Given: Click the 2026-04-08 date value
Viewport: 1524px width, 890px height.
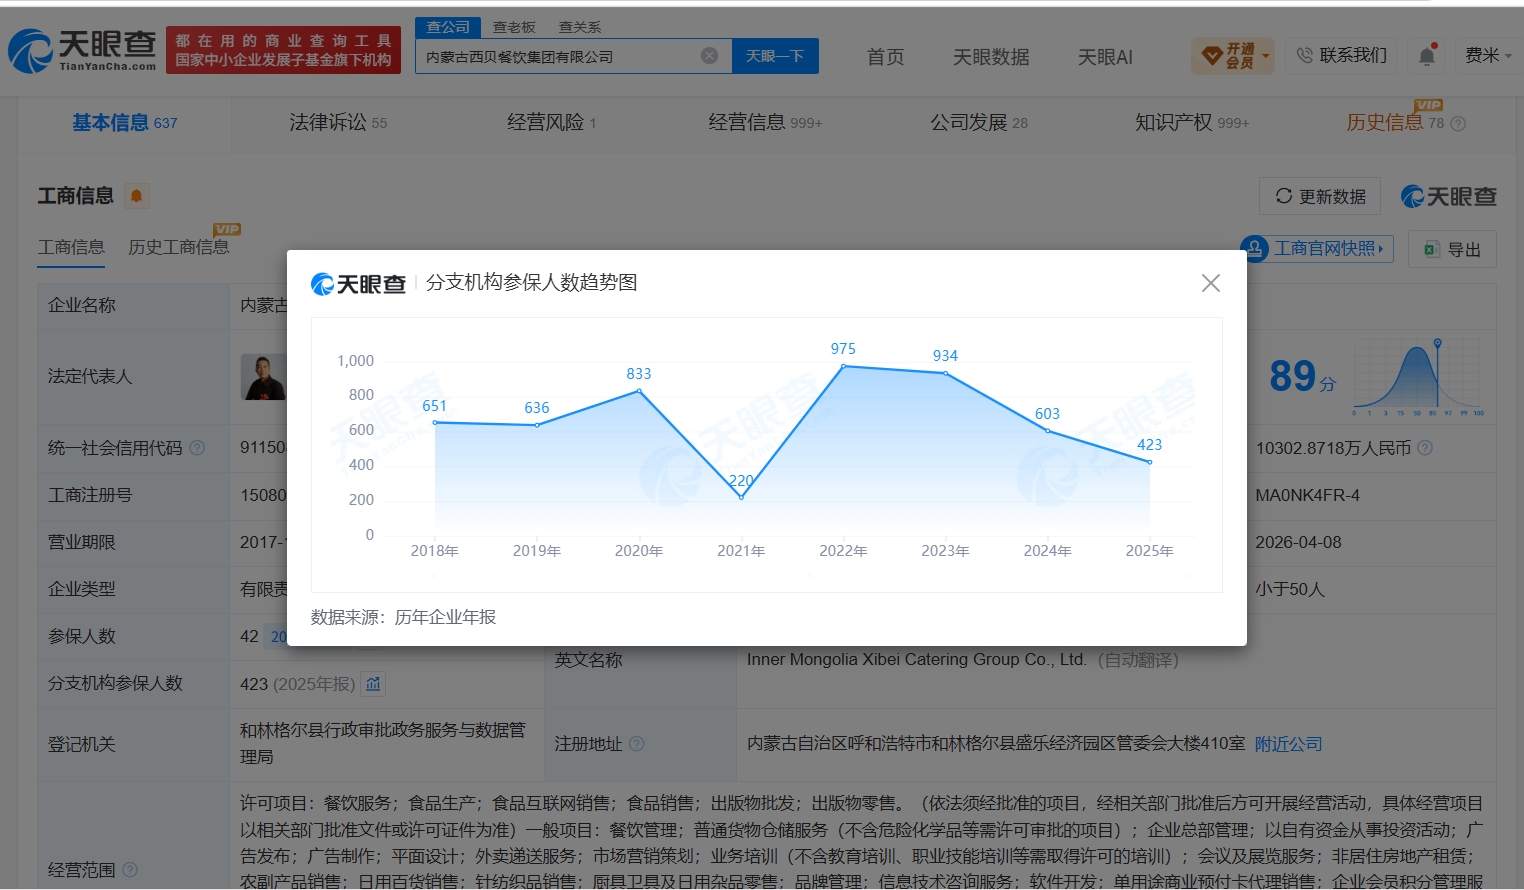Looking at the screenshot, I should [x=1299, y=542].
